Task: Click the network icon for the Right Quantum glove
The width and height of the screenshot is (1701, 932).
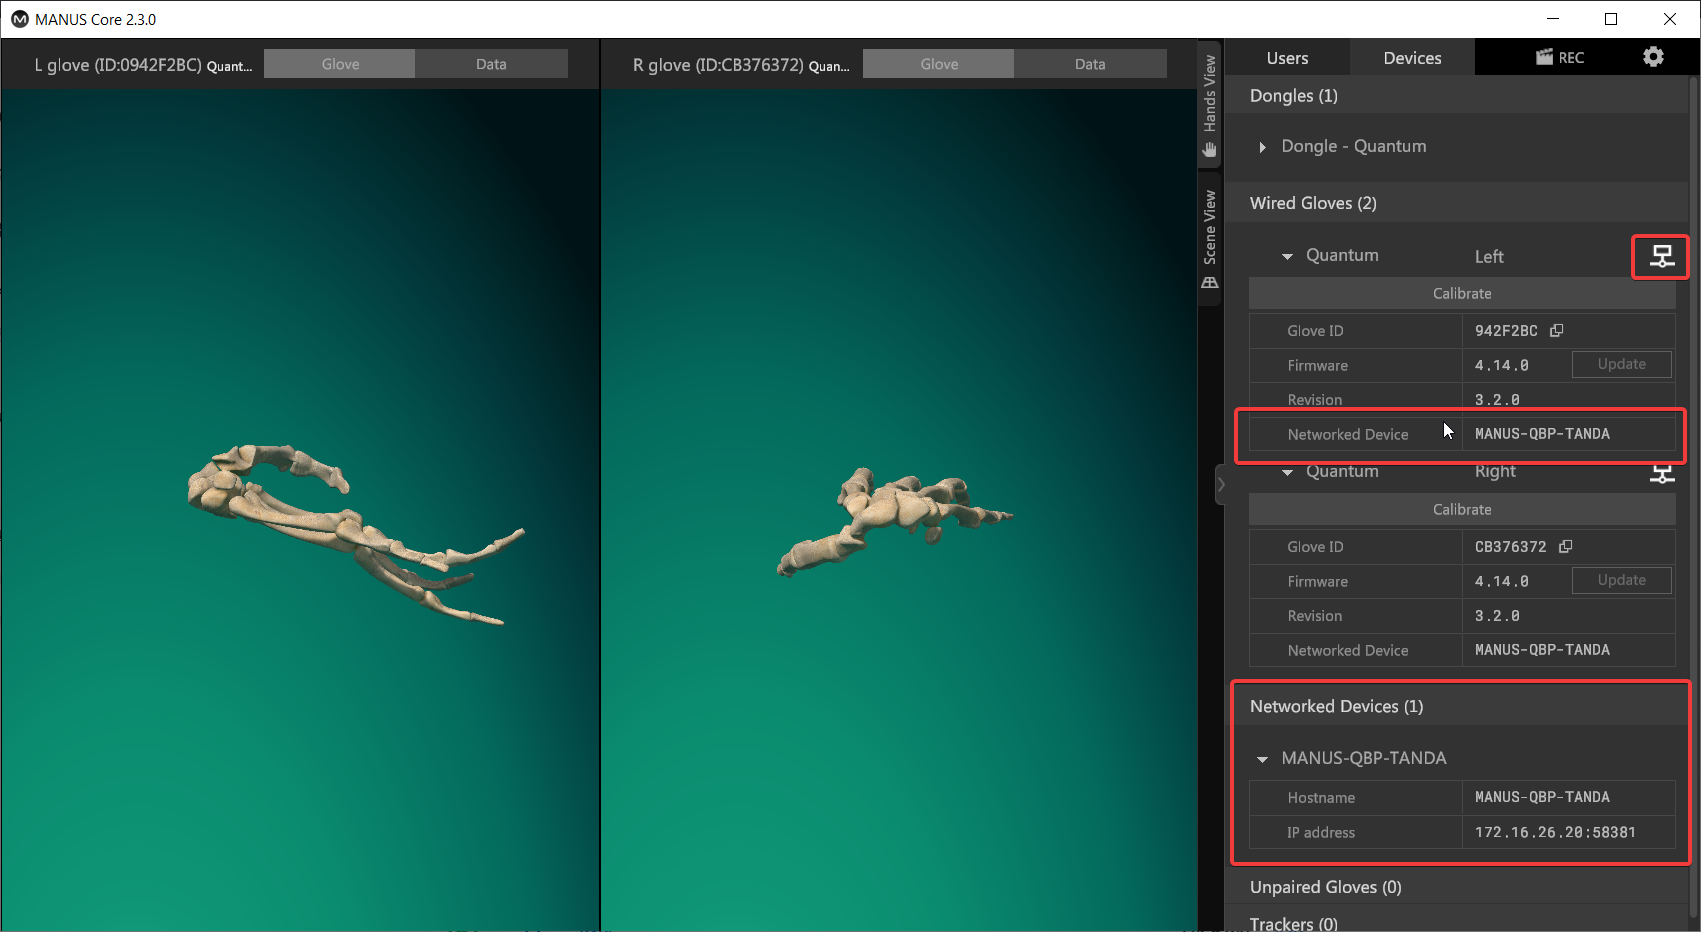Action: click(1661, 474)
